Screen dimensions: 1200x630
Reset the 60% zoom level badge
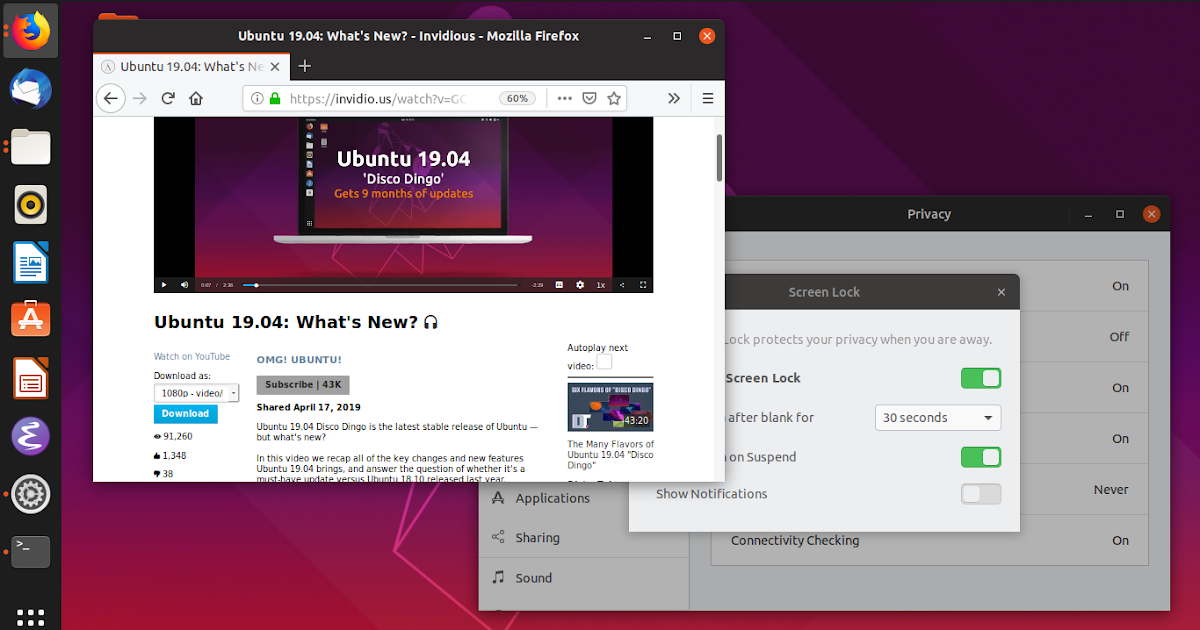click(516, 98)
